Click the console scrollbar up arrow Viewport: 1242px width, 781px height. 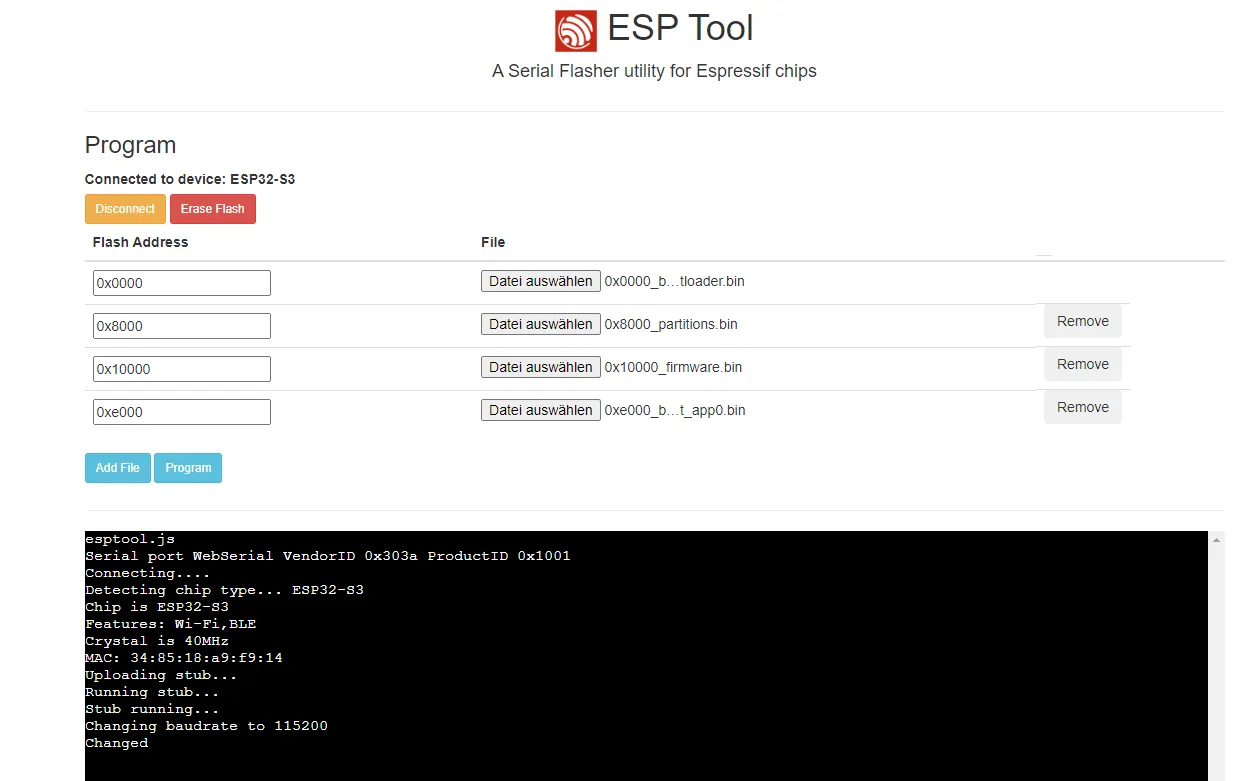click(1216, 540)
